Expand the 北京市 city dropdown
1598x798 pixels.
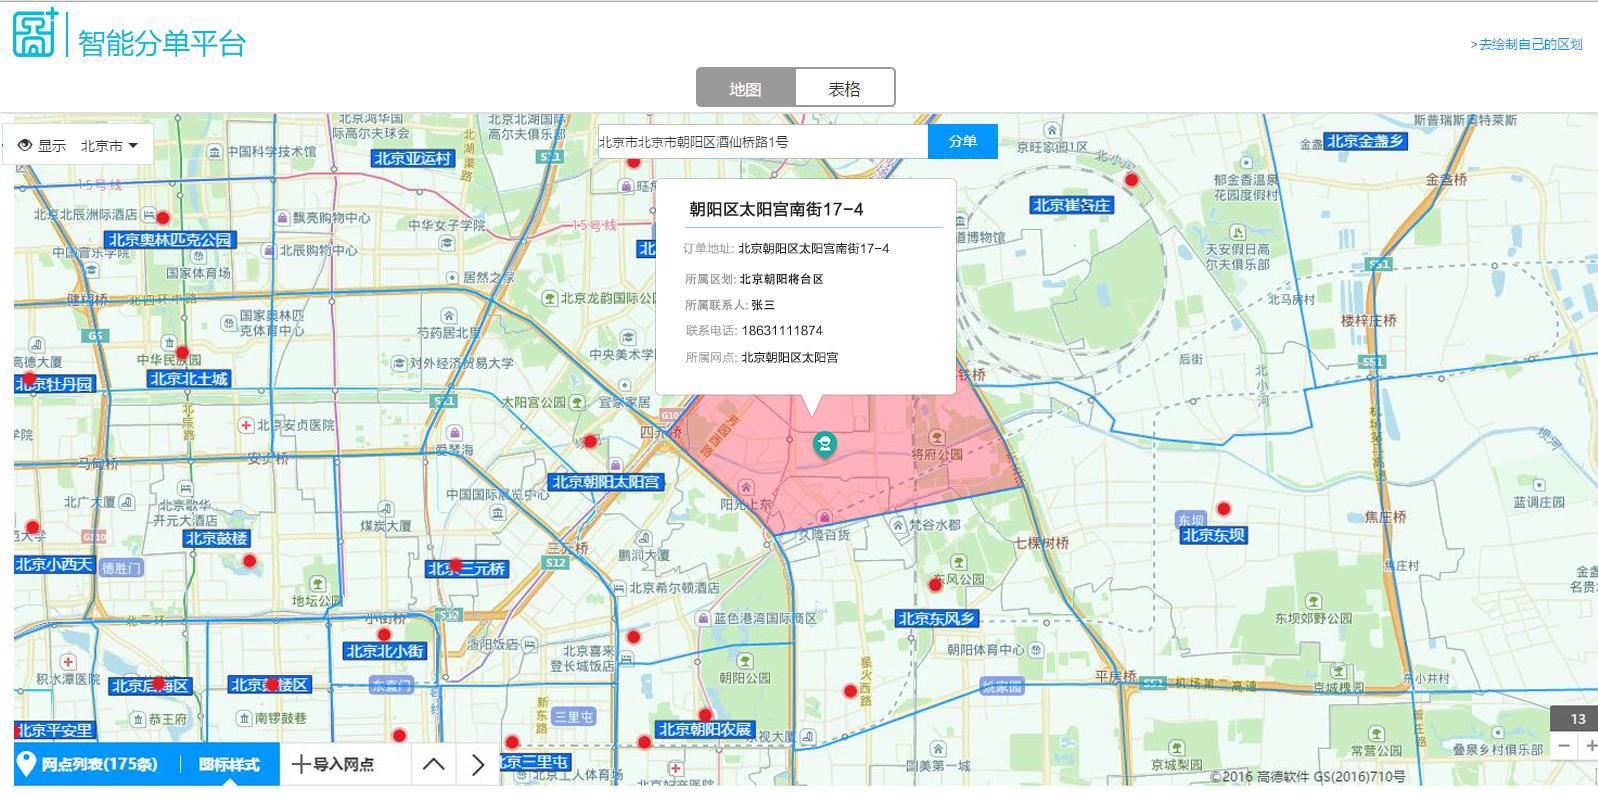point(109,145)
